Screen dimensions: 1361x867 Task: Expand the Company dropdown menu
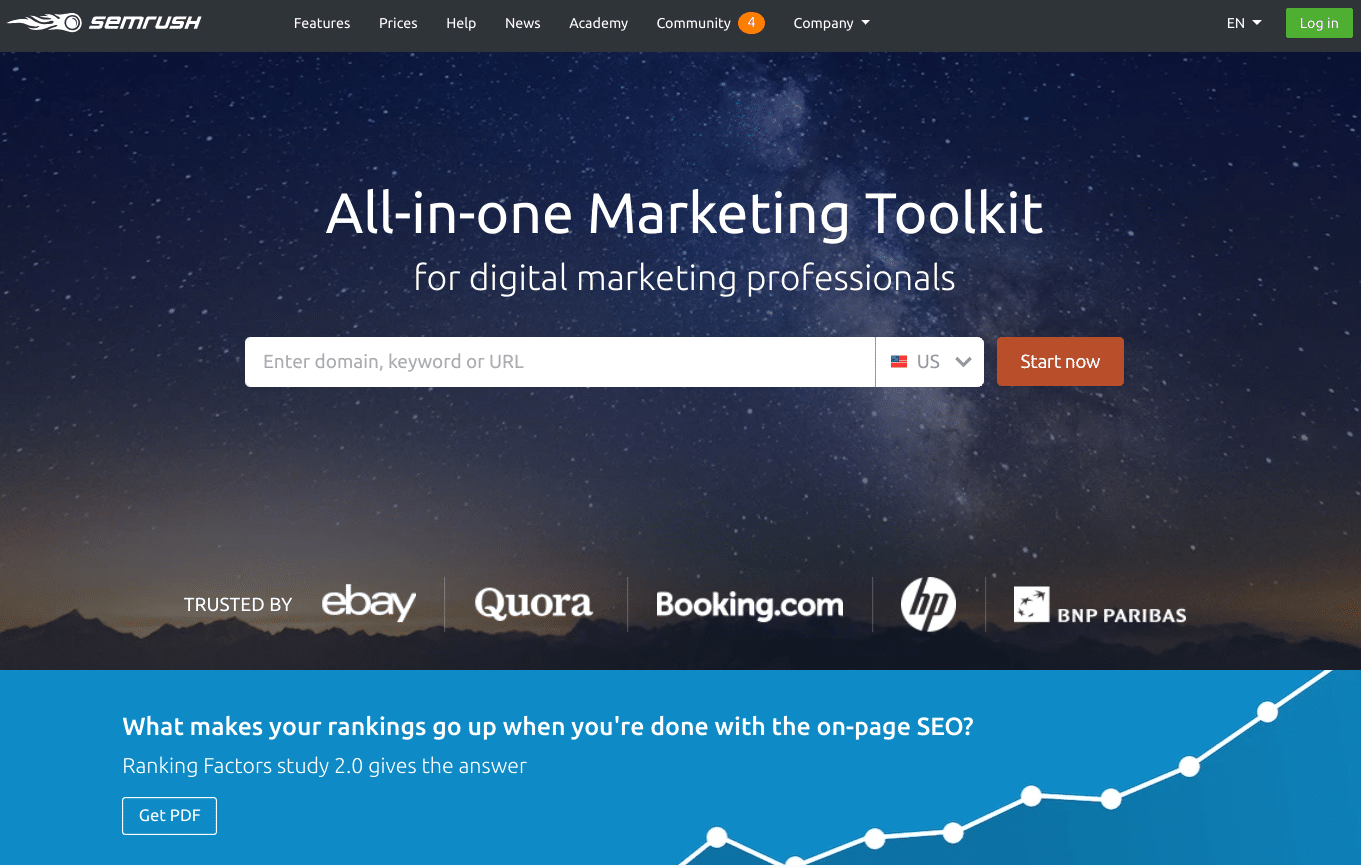pos(831,23)
